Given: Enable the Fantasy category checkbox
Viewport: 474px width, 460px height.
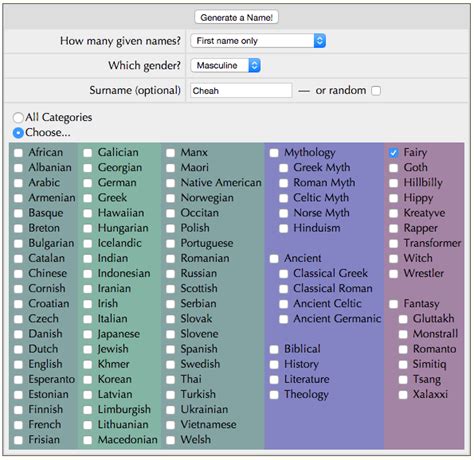Looking at the screenshot, I should point(394,304).
